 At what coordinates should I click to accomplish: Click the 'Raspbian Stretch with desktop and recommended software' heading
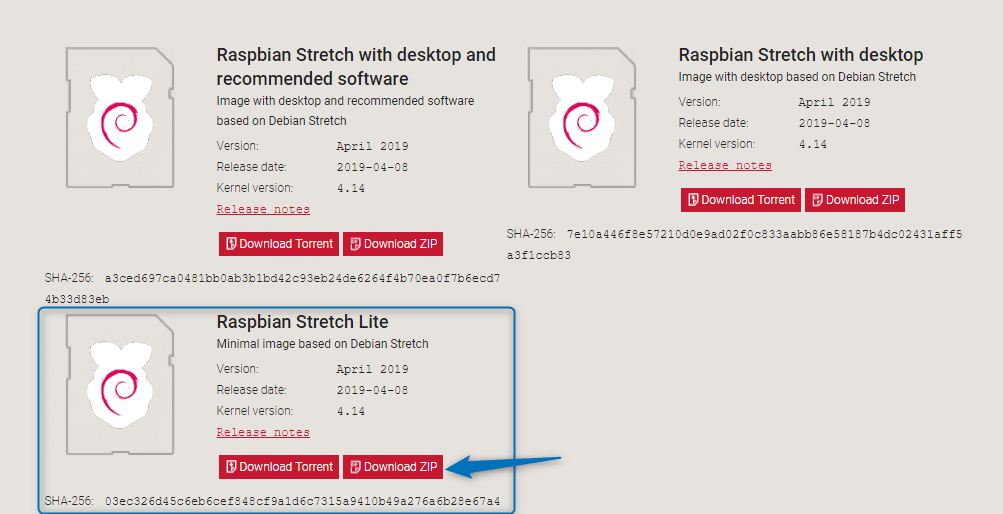356,66
